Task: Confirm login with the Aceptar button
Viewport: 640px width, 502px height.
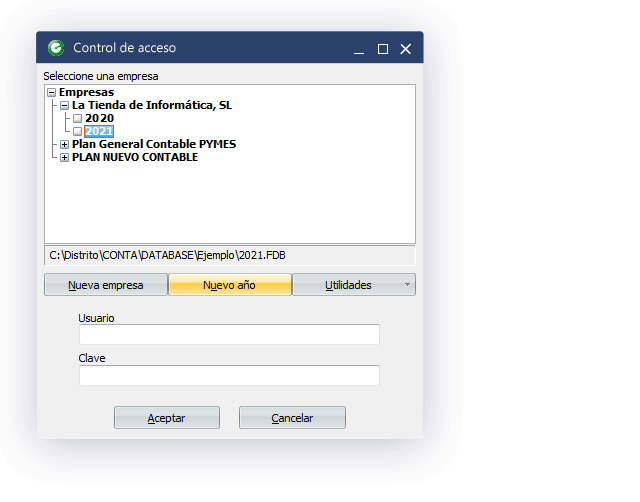Action: point(166,418)
